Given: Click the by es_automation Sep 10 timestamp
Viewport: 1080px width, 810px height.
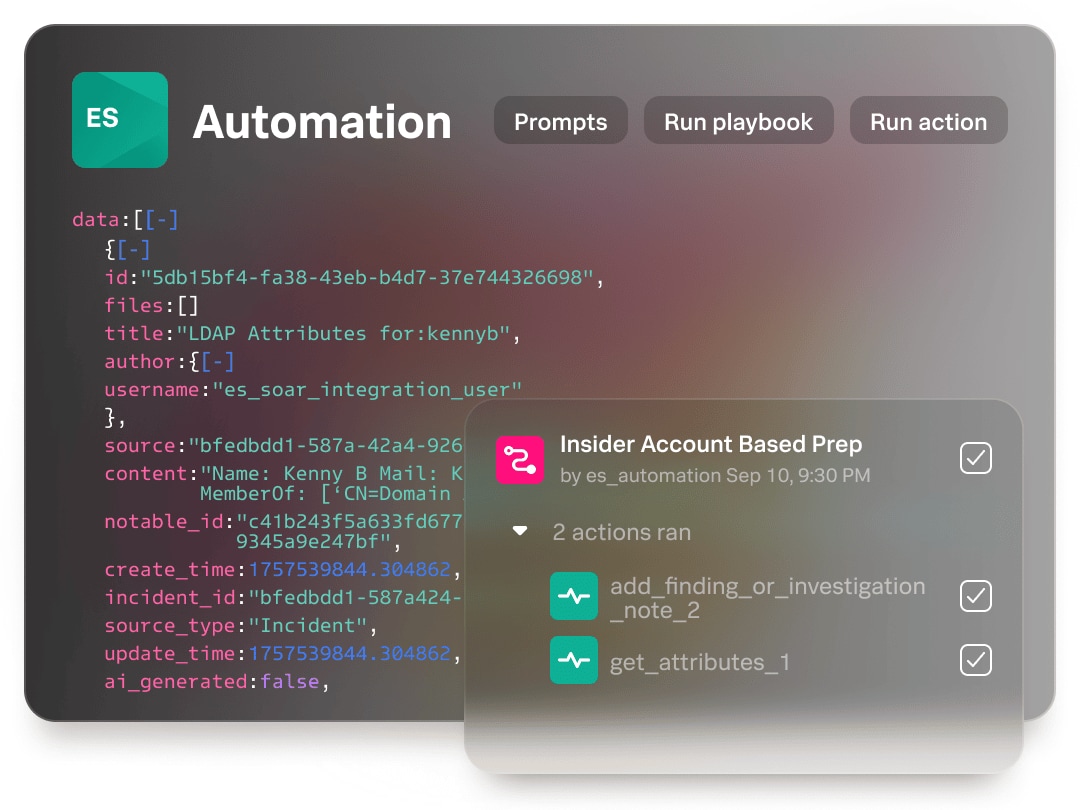Looking at the screenshot, I should point(715,475).
